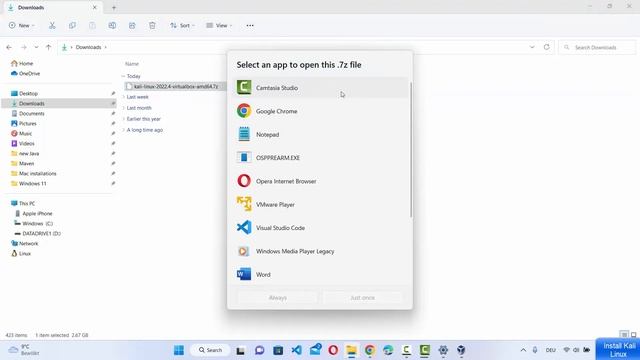This screenshot has height=360, width=640.
Task: Open the New item dropdown
Action: (22, 25)
